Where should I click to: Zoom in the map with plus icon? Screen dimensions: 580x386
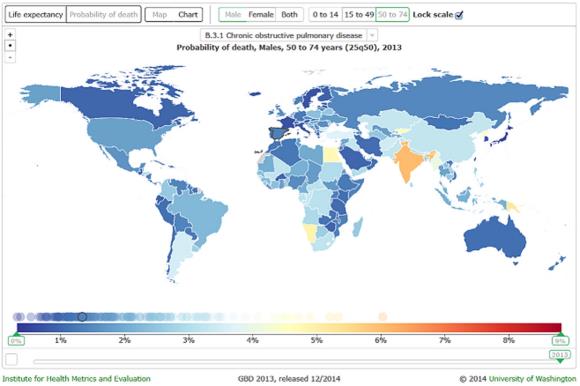coord(10,35)
